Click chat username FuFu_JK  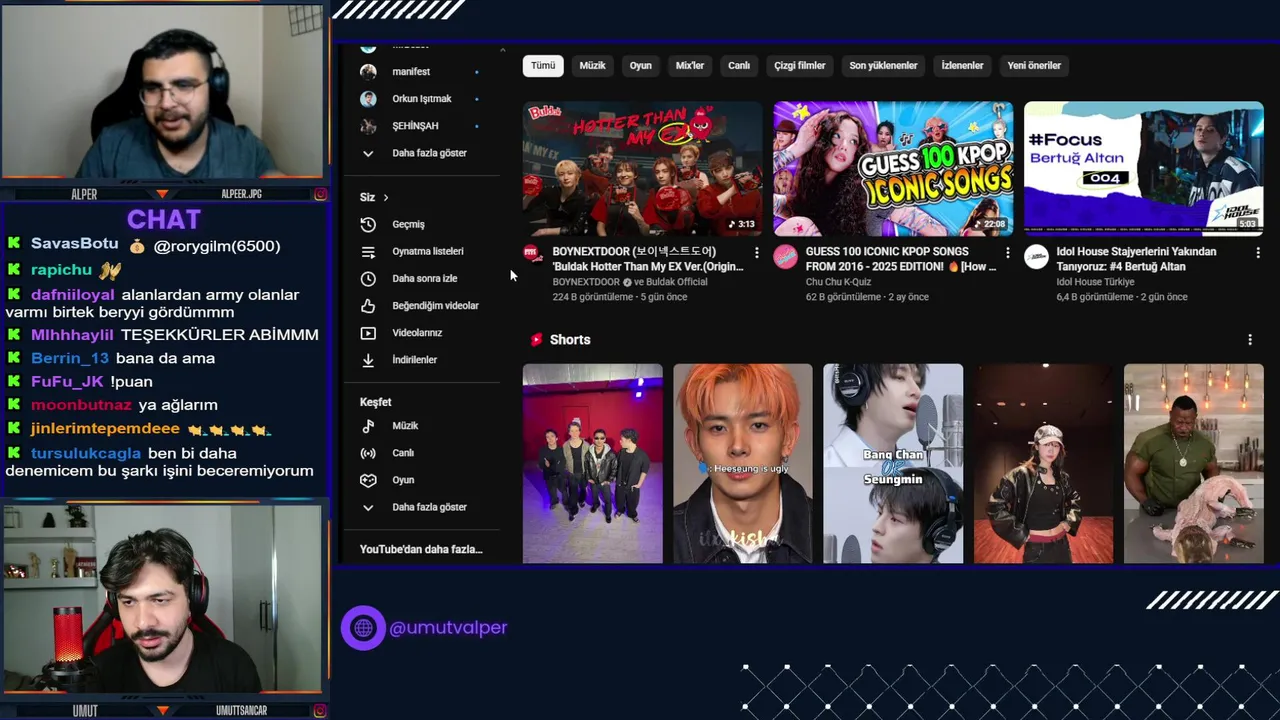click(x=67, y=381)
